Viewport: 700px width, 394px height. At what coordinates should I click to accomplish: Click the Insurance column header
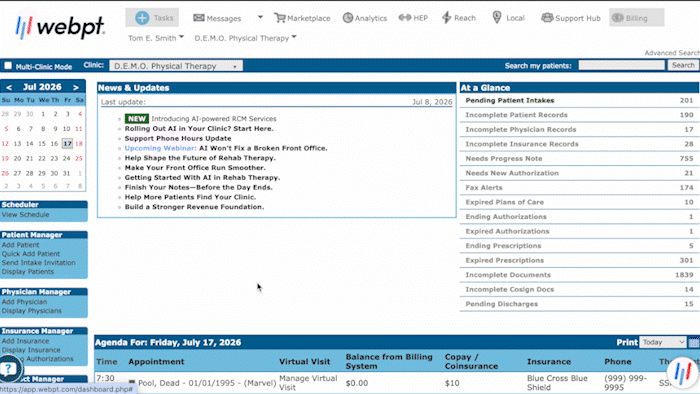point(549,362)
